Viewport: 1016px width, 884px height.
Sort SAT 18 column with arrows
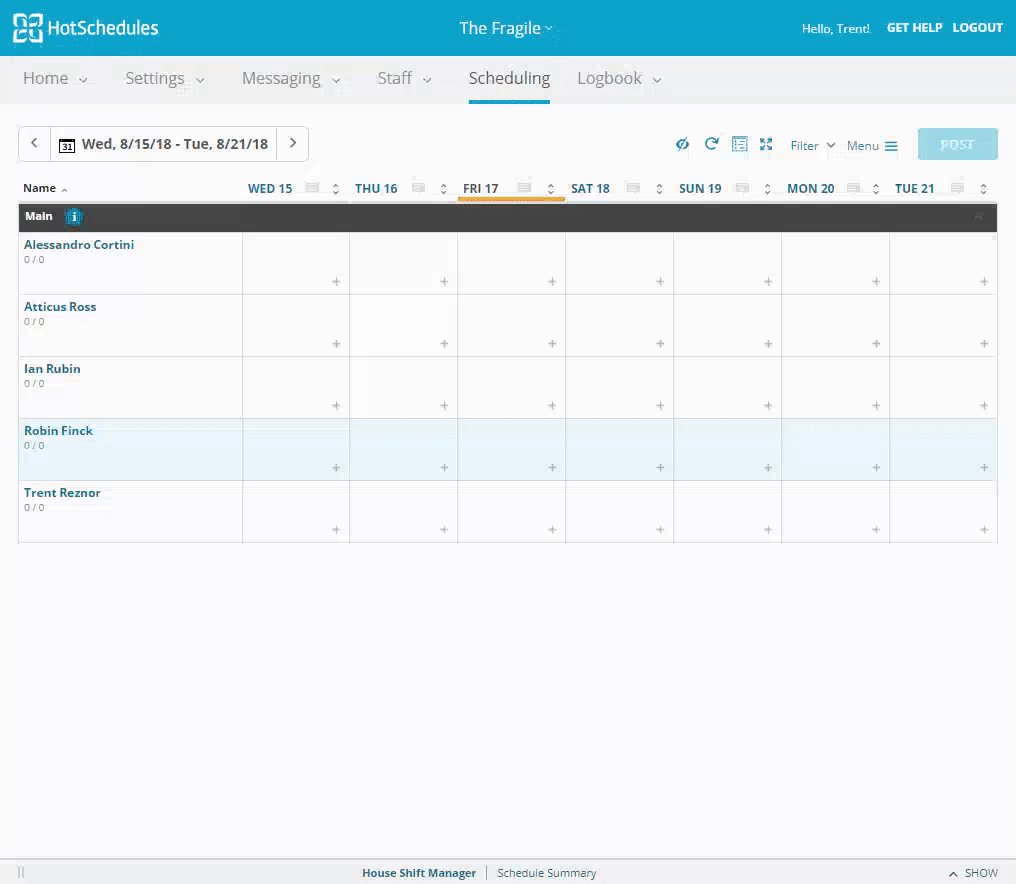coord(659,189)
